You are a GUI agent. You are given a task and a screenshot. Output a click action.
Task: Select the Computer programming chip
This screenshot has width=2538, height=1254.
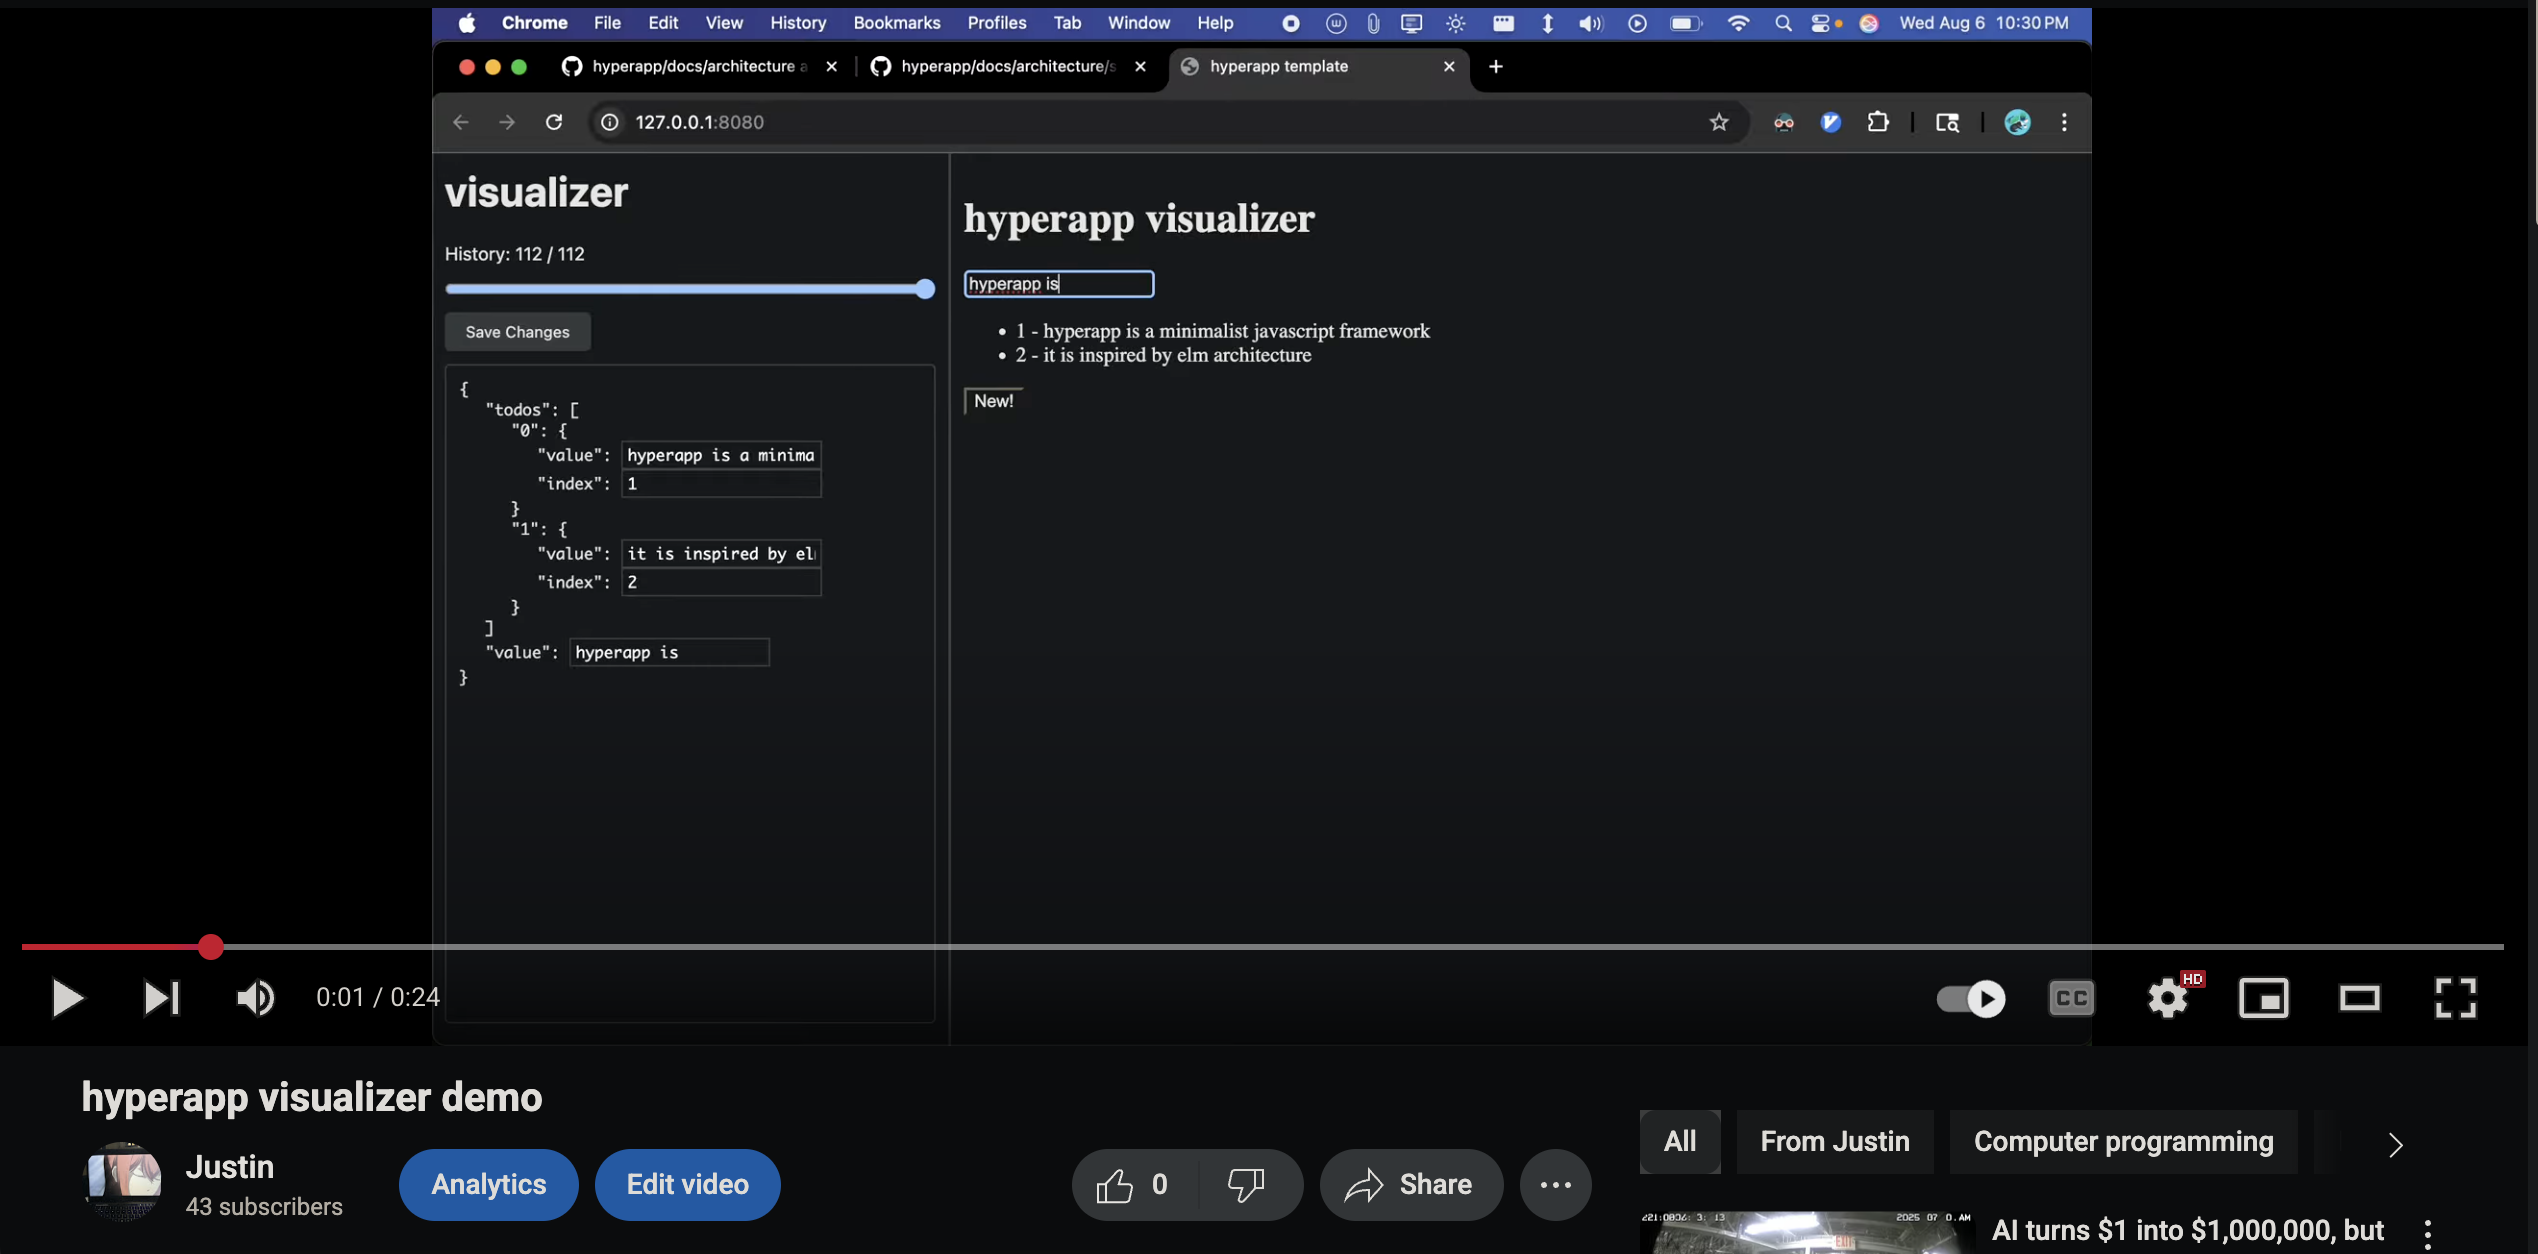tap(2123, 1141)
